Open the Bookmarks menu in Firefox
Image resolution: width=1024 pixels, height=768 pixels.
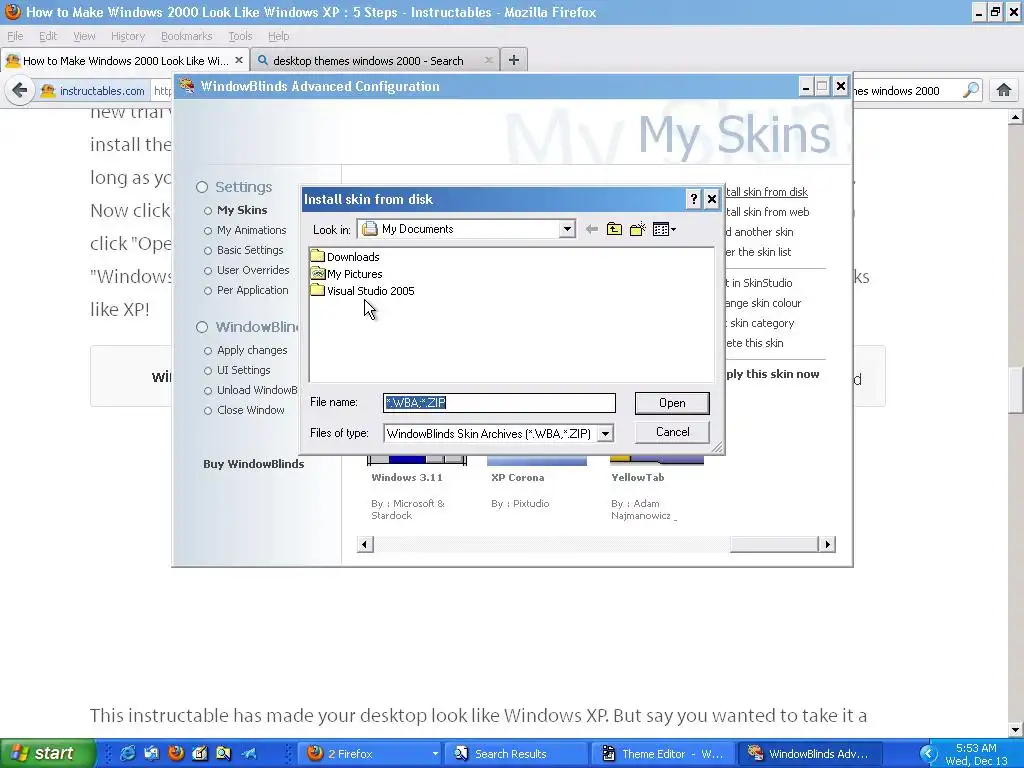[x=186, y=36]
